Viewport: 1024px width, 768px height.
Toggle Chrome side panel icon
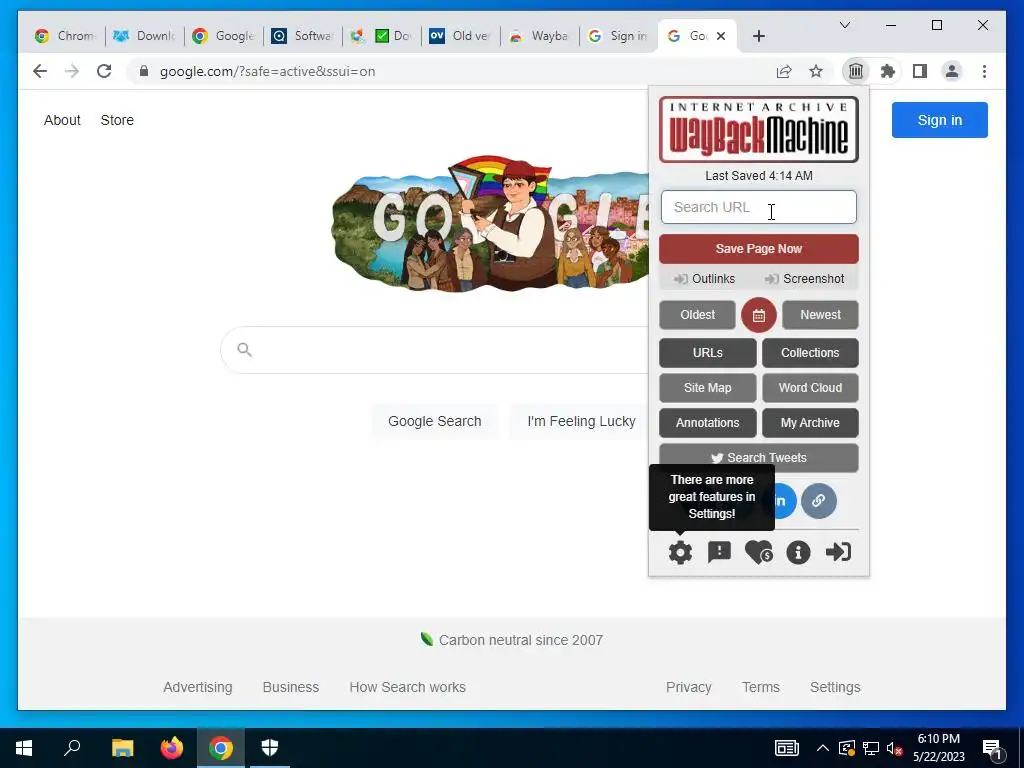pos(920,71)
